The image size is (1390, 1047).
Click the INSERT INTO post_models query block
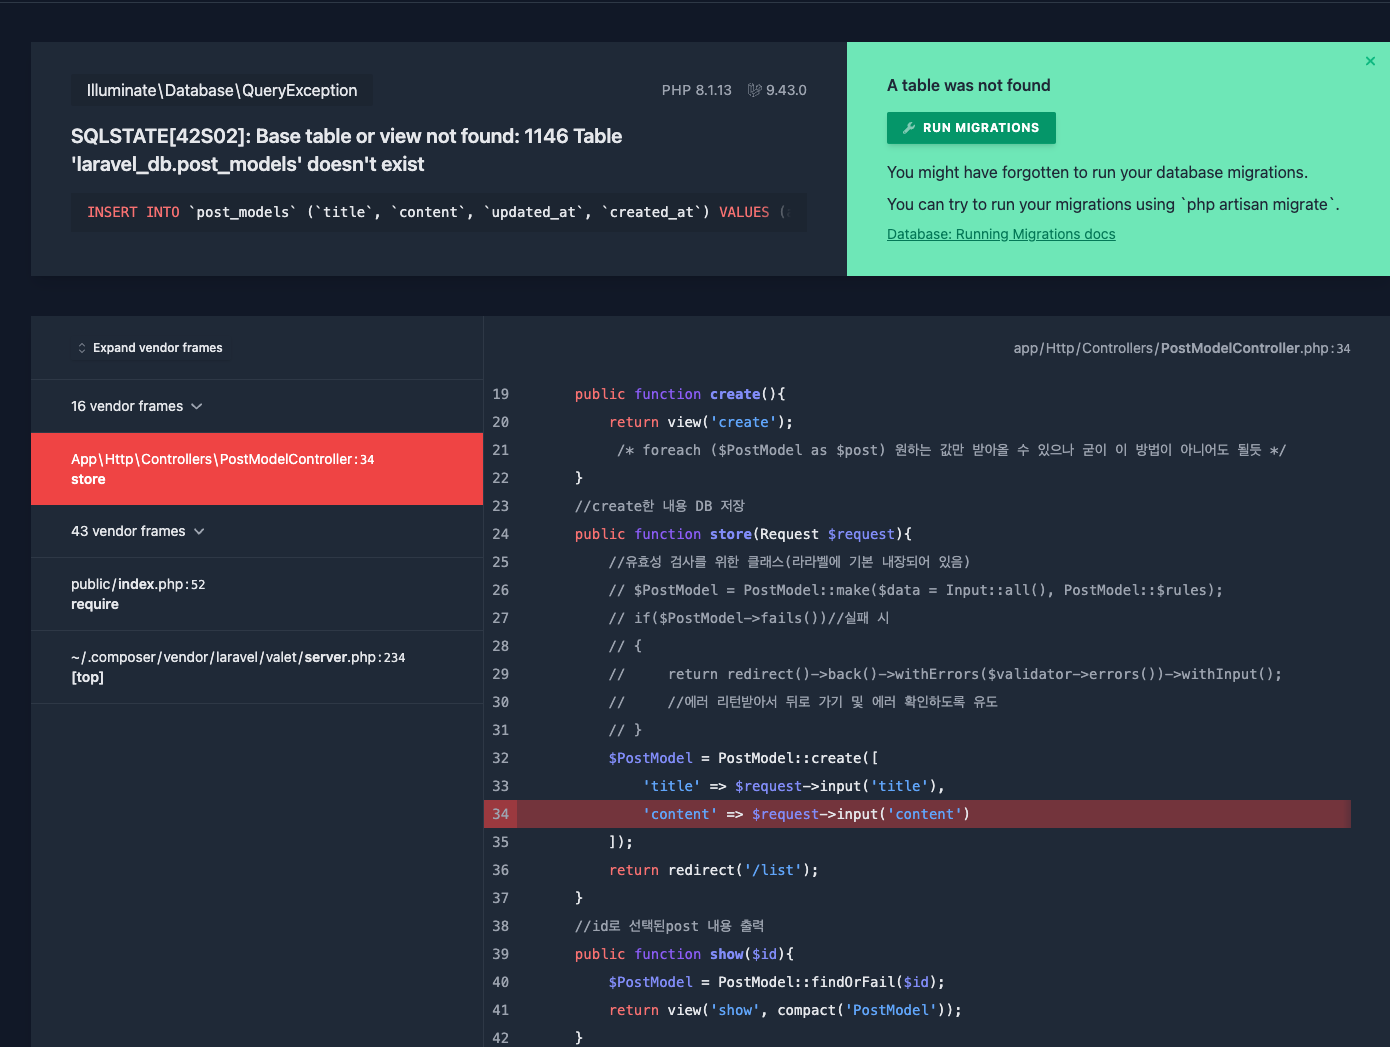(439, 212)
